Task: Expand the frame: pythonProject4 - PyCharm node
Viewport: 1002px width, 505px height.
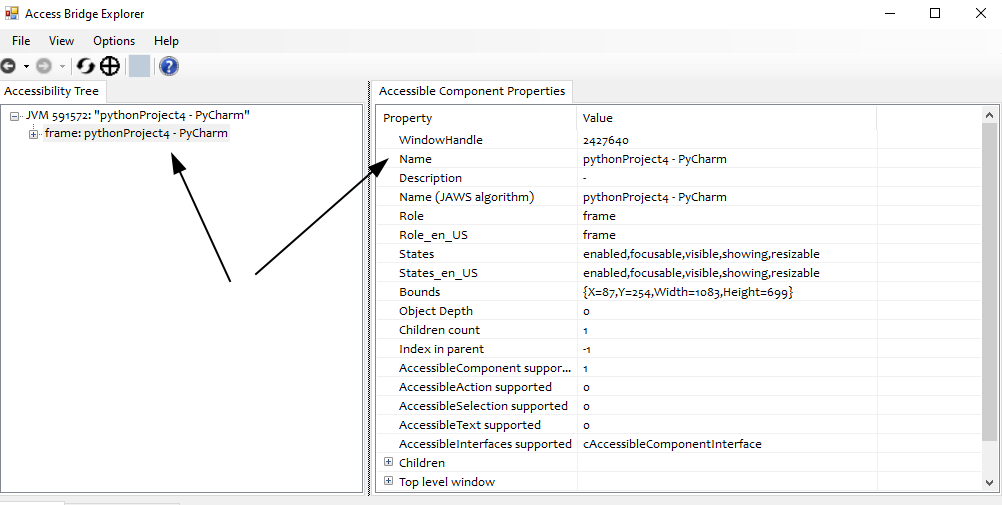Action: pyautogui.click(x=33, y=134)
